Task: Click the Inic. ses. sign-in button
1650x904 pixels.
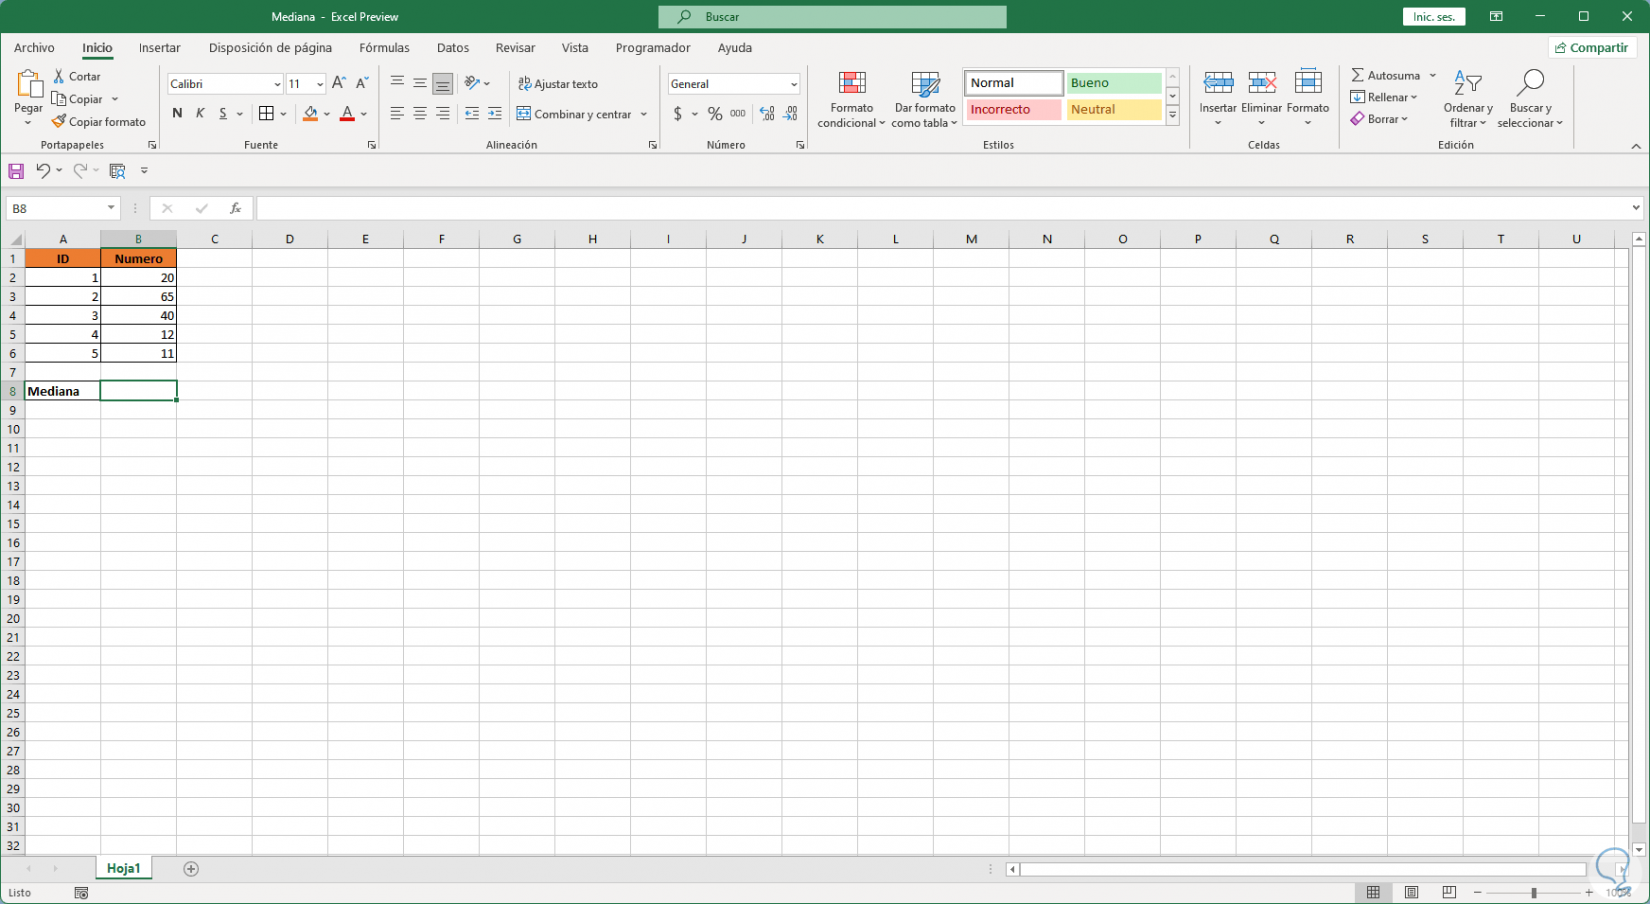Action: (x=1434, y=16)
